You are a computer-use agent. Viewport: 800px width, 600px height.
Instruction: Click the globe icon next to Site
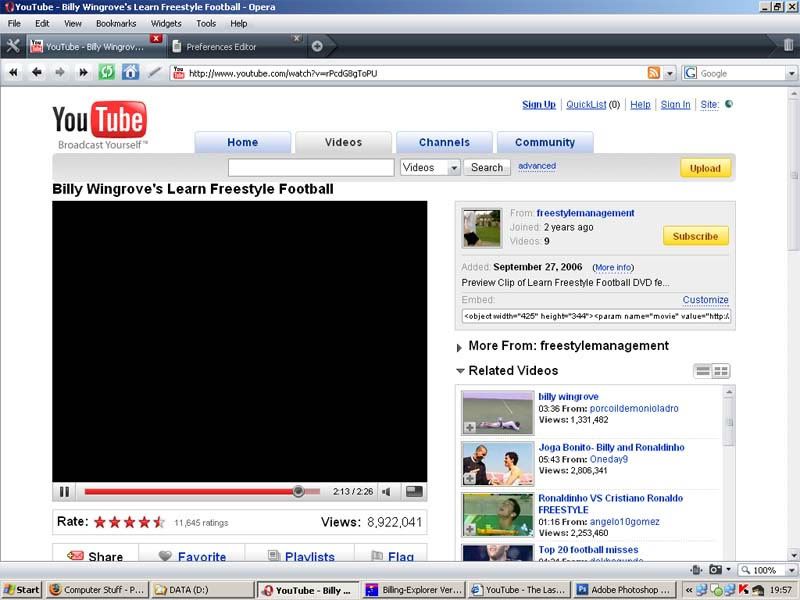click(729, 104)
